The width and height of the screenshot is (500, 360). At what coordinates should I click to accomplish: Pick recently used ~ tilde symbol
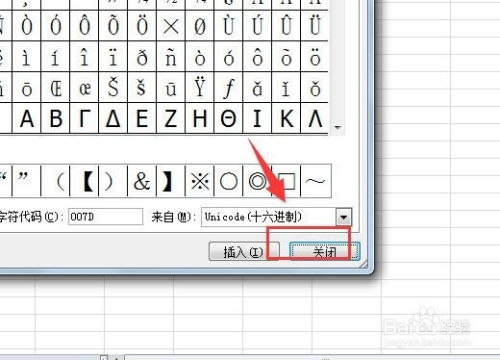[316, 181]
